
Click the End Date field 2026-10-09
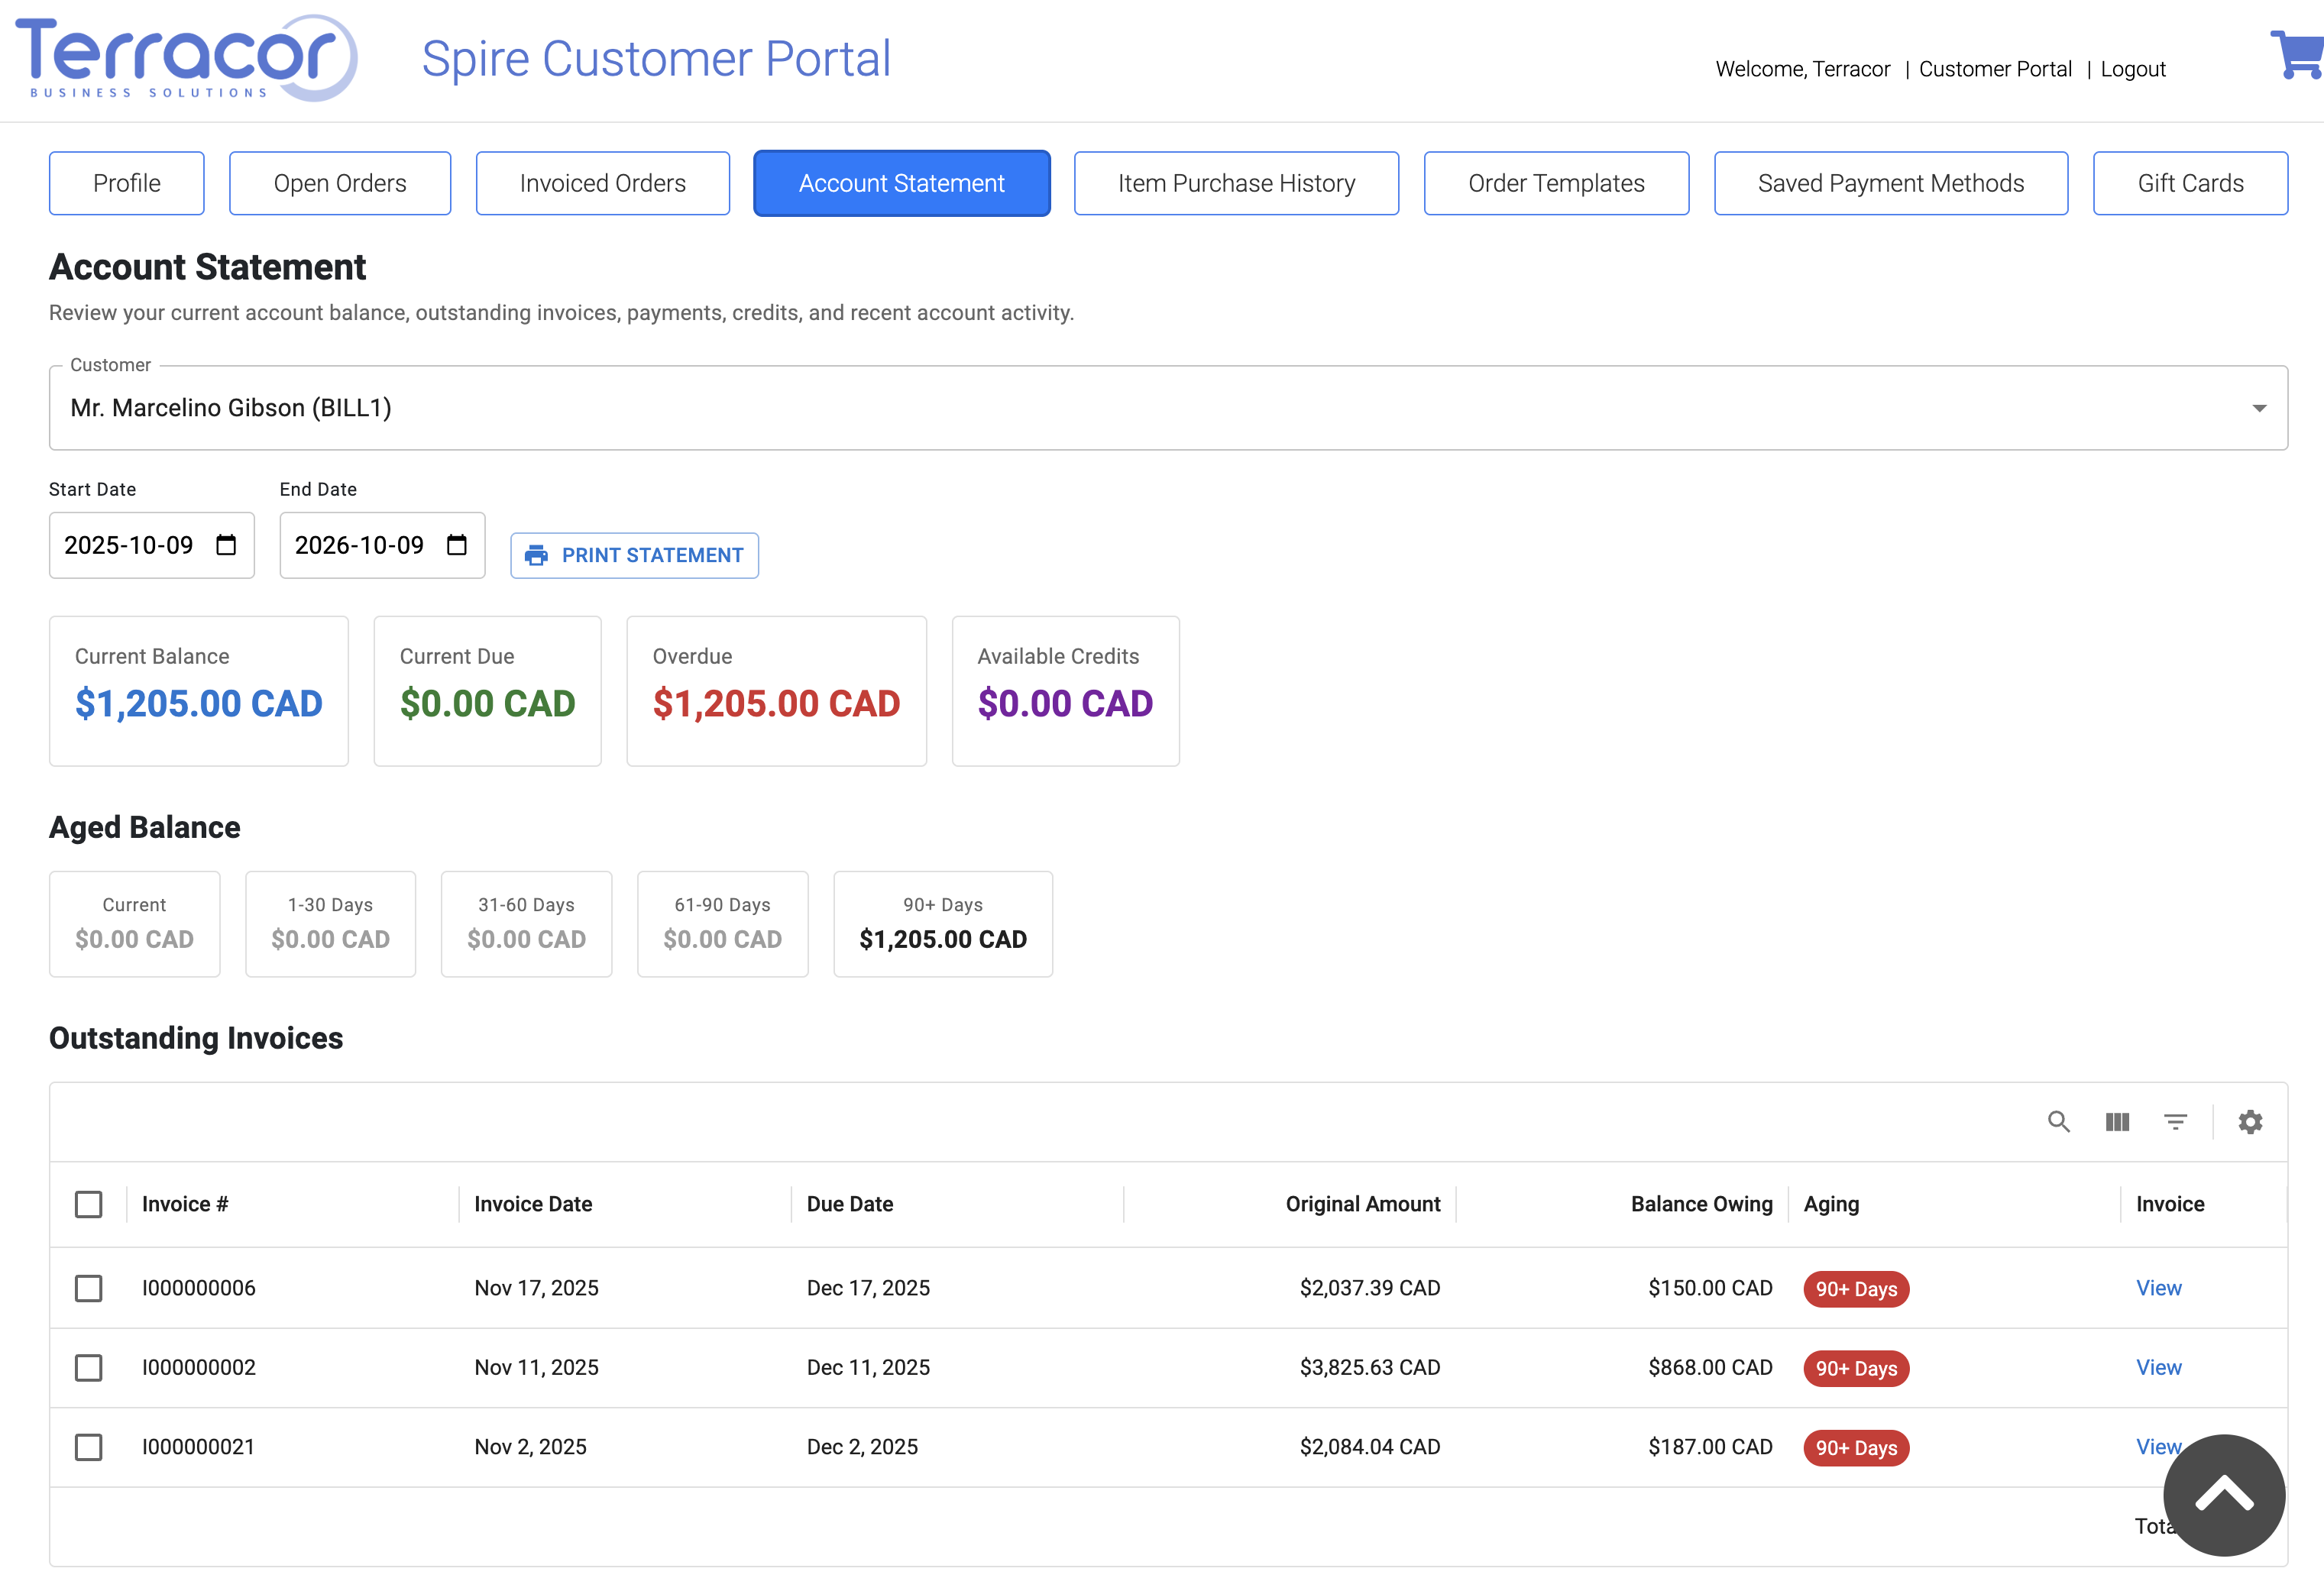[x=382, y=545]
